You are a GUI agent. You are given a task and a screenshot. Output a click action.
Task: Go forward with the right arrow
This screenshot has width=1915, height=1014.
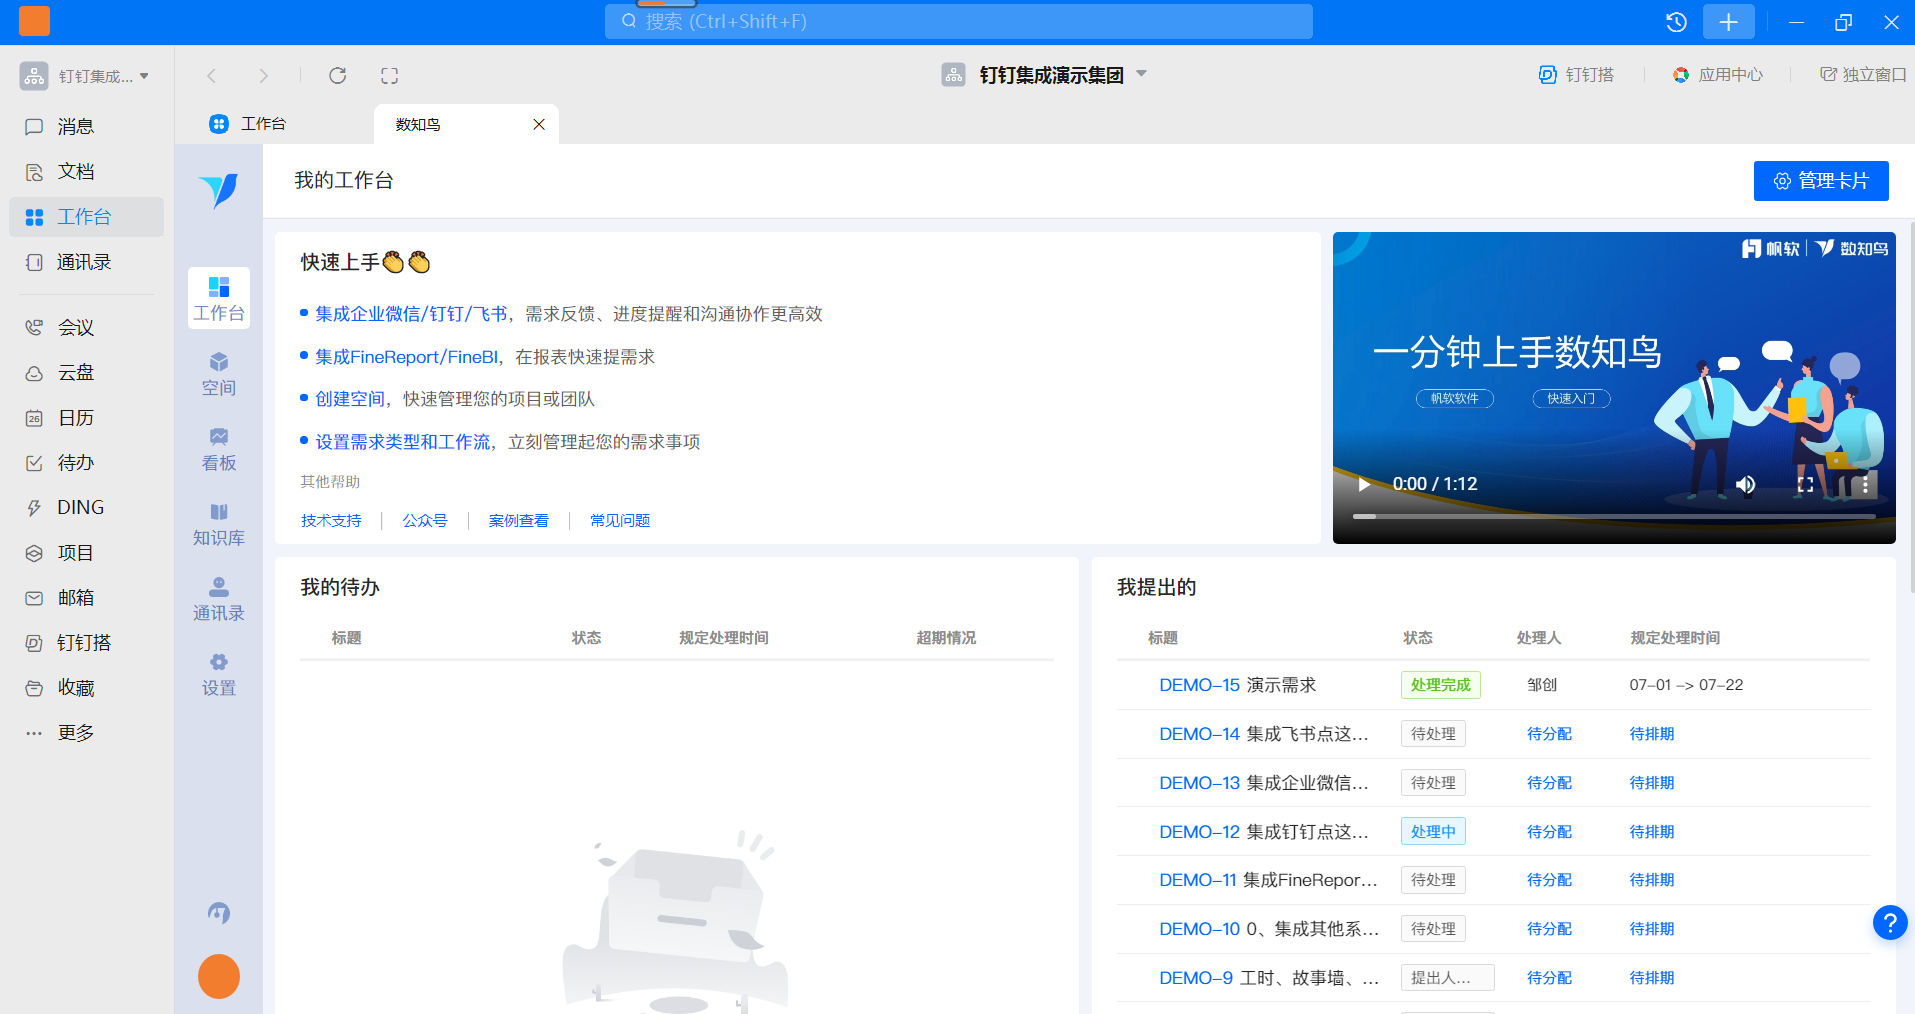coord(263,76)
